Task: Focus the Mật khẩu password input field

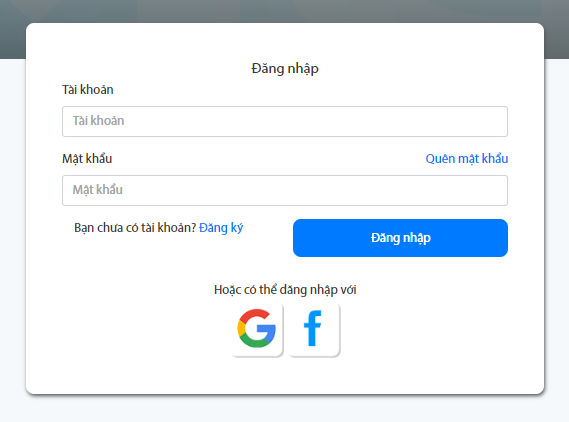Action: point(285,190)
